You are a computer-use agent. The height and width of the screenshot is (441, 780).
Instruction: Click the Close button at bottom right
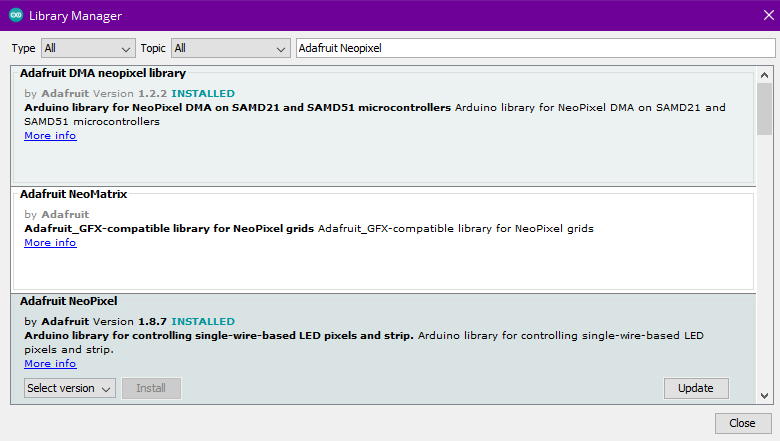[x=743, y=423]
